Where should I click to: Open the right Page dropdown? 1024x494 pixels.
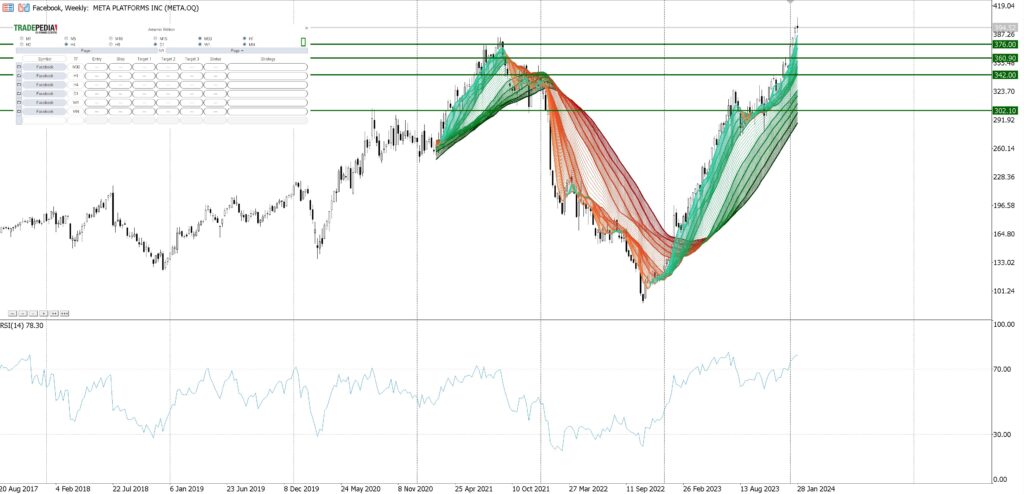236,51
